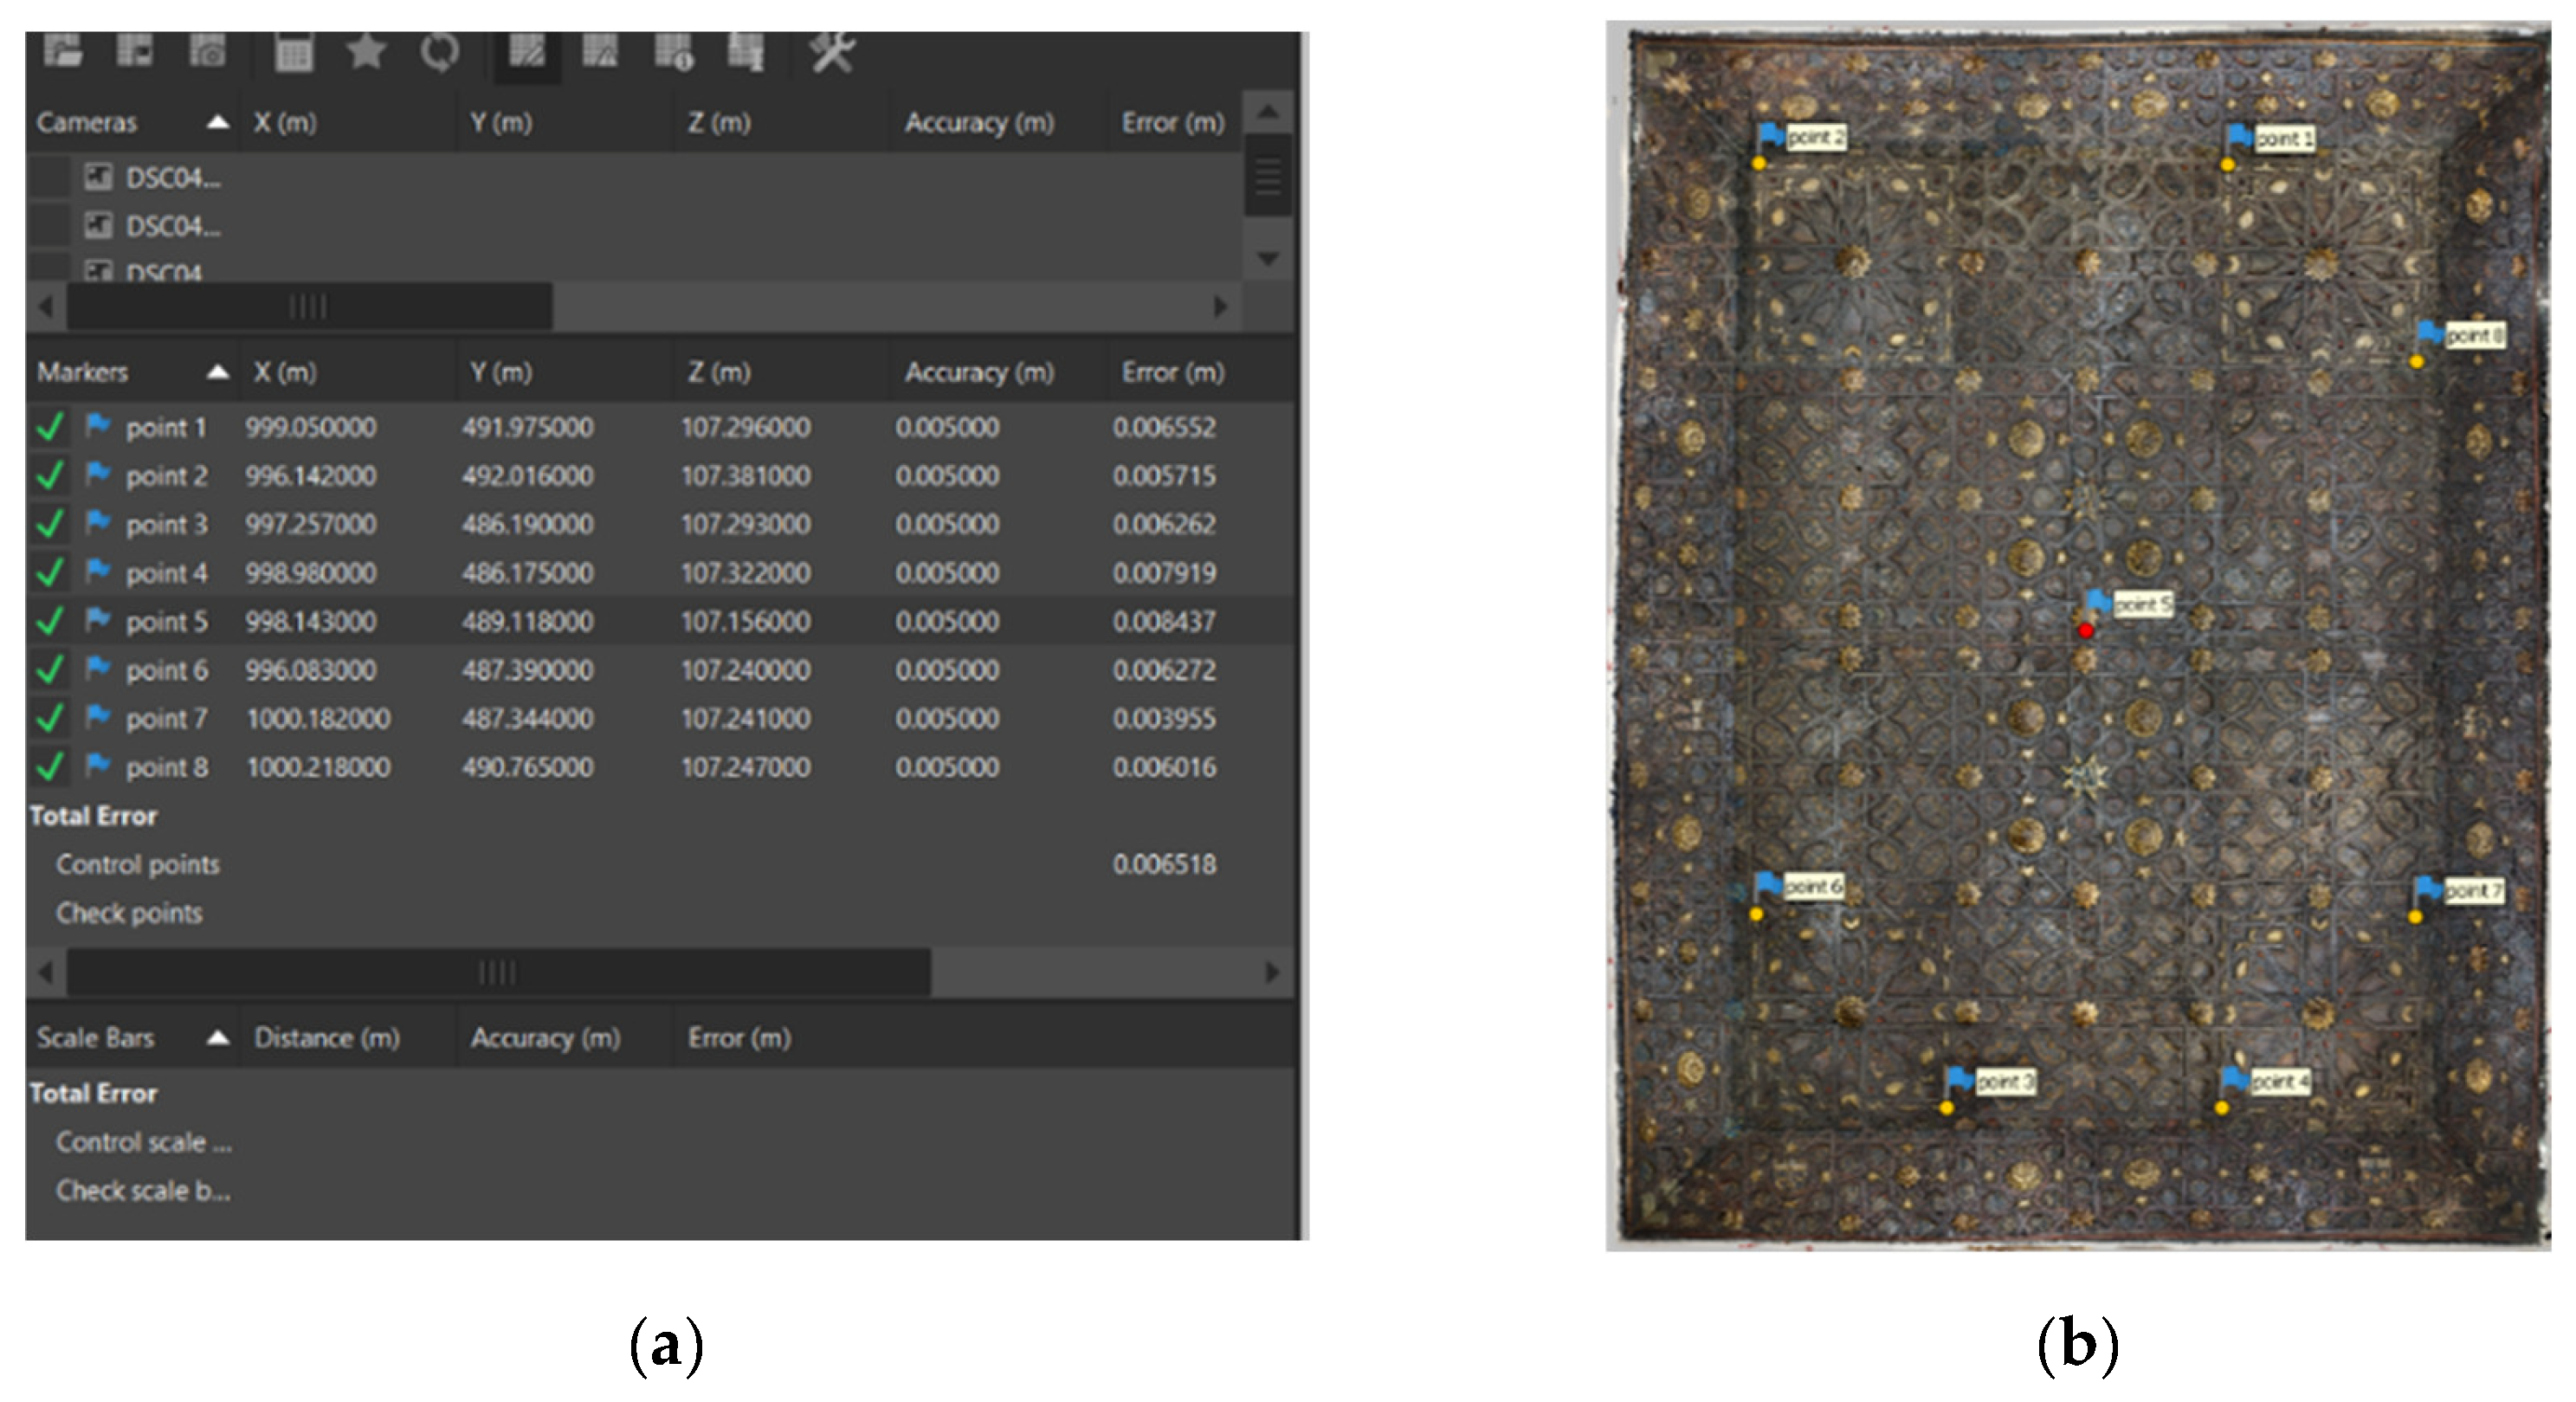Click the Distance (m) column header

pyautogui.click(x=327, y=1038)
